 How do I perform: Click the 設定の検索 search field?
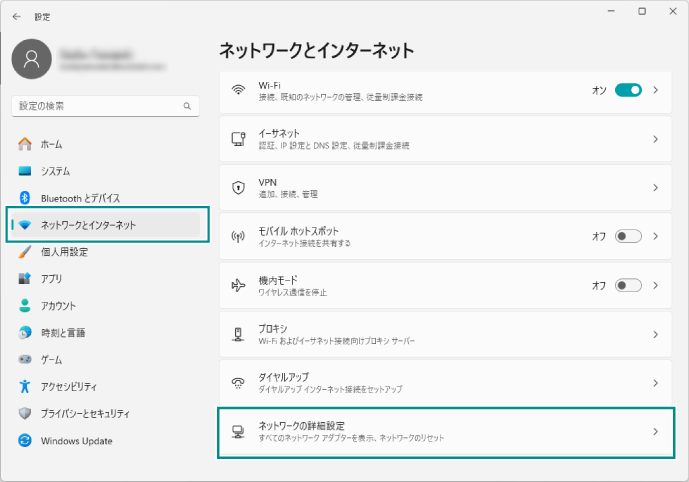98,105
